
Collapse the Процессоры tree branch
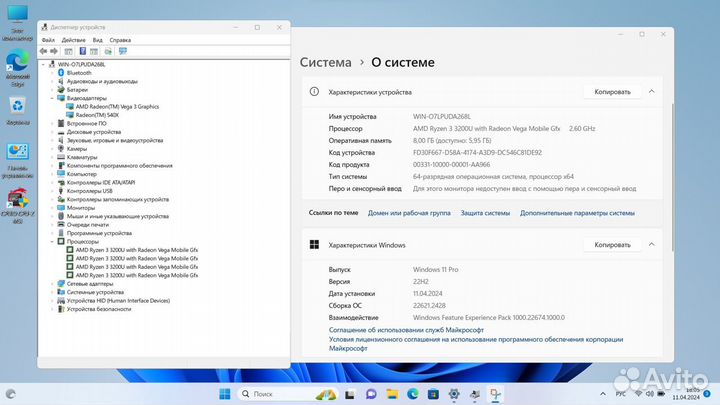[x=52, y=241]
